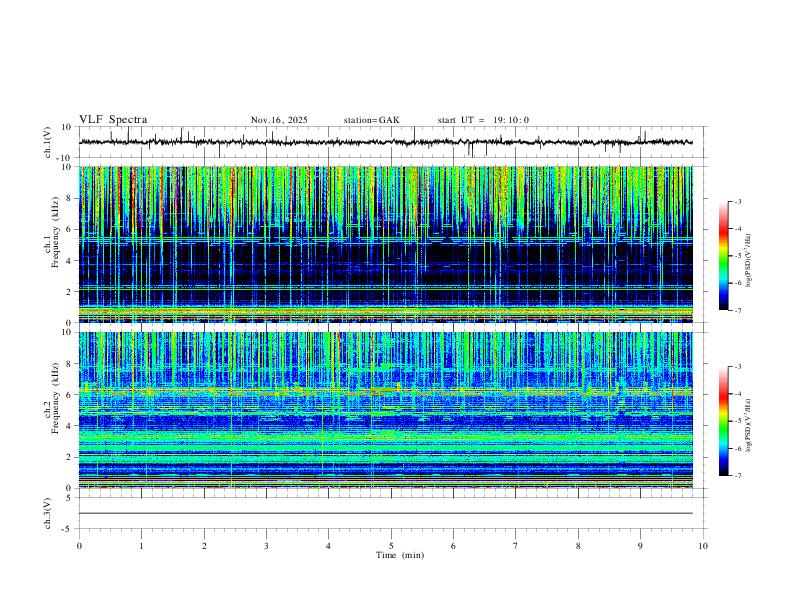Click the '7' tick on time axis
792x612 pixels.
pyautogui.click(x=516, y=546)
